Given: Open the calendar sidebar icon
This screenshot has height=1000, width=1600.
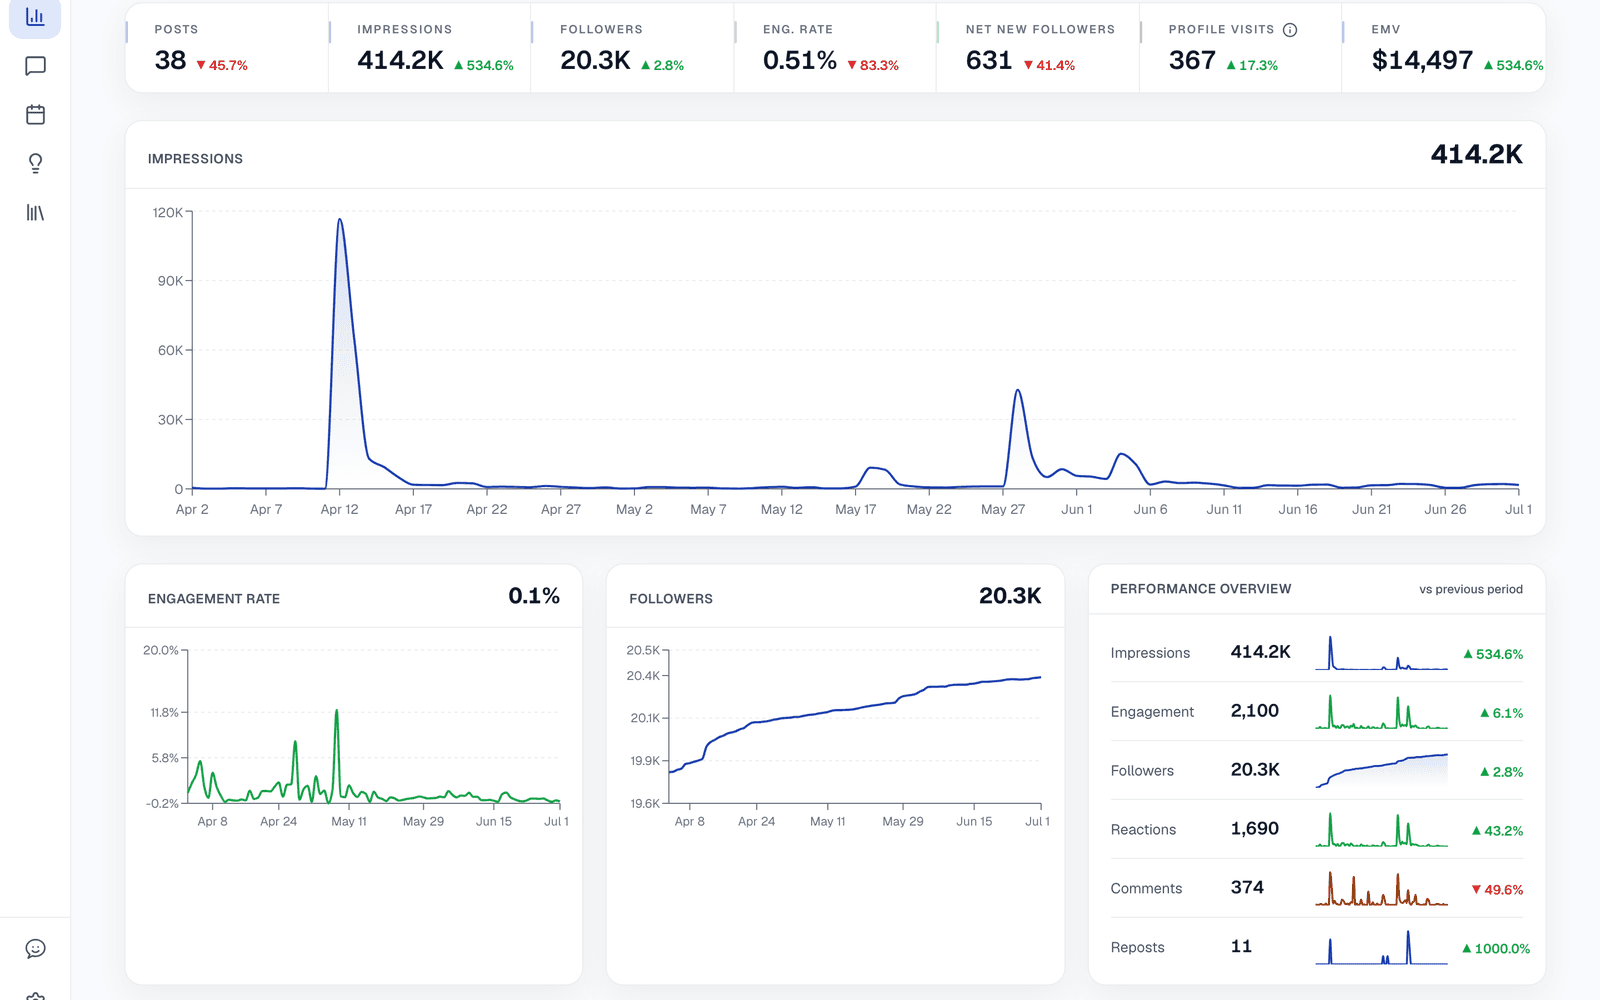Looking at the screenshot, I should click(x=35, y=114).
